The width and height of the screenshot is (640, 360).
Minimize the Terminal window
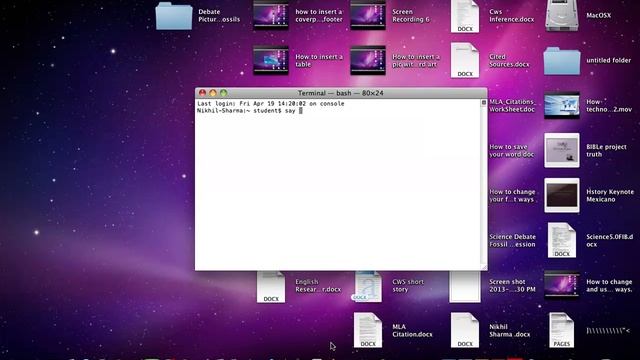point(213,93)
